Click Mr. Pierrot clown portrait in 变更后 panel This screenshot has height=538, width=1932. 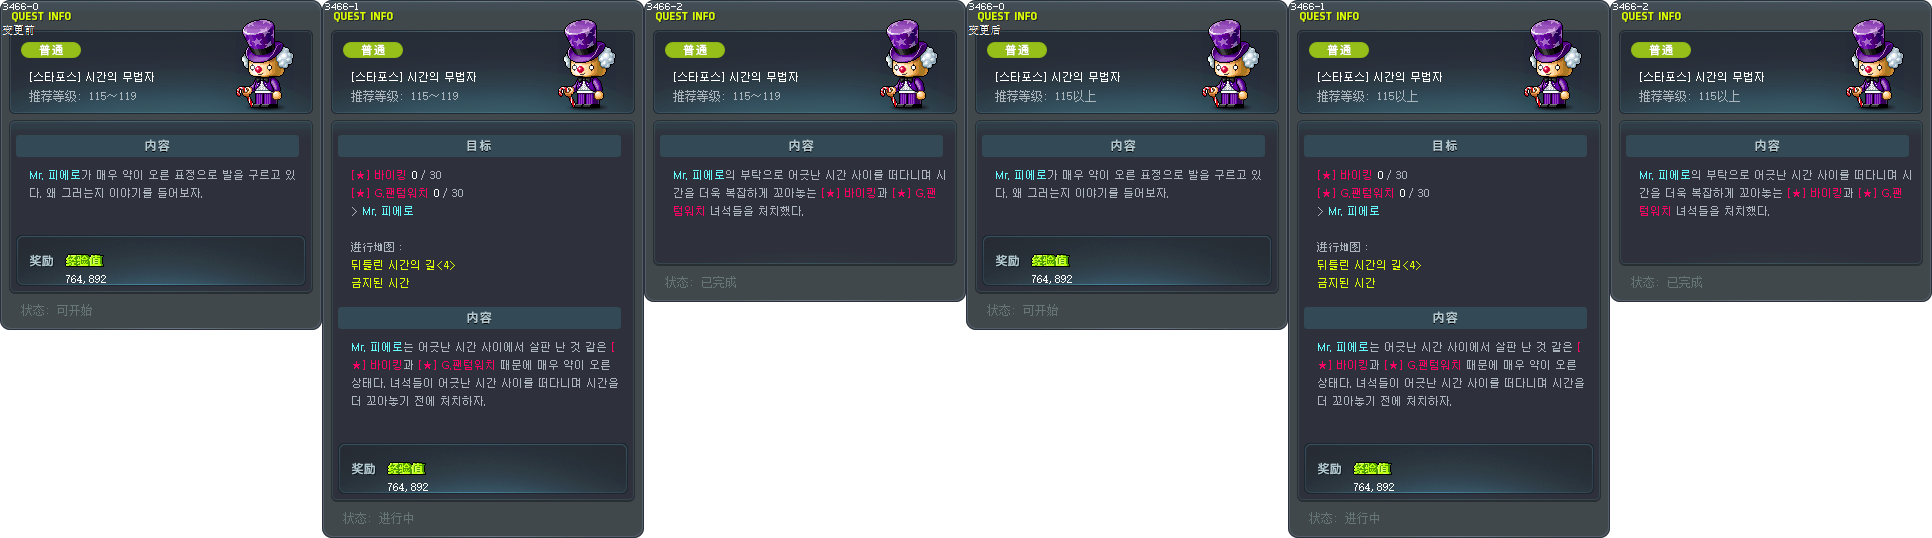[x=1231, y=64]
